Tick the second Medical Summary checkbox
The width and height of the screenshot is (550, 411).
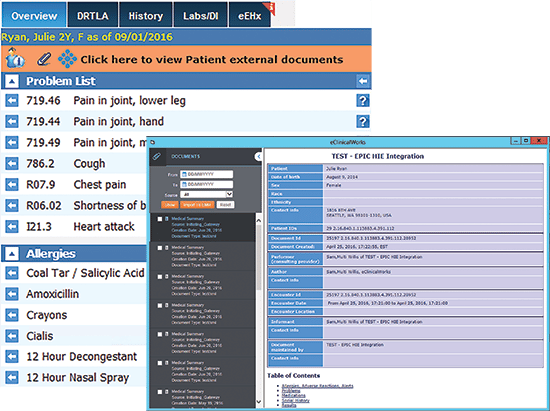(x=160, y=248)
